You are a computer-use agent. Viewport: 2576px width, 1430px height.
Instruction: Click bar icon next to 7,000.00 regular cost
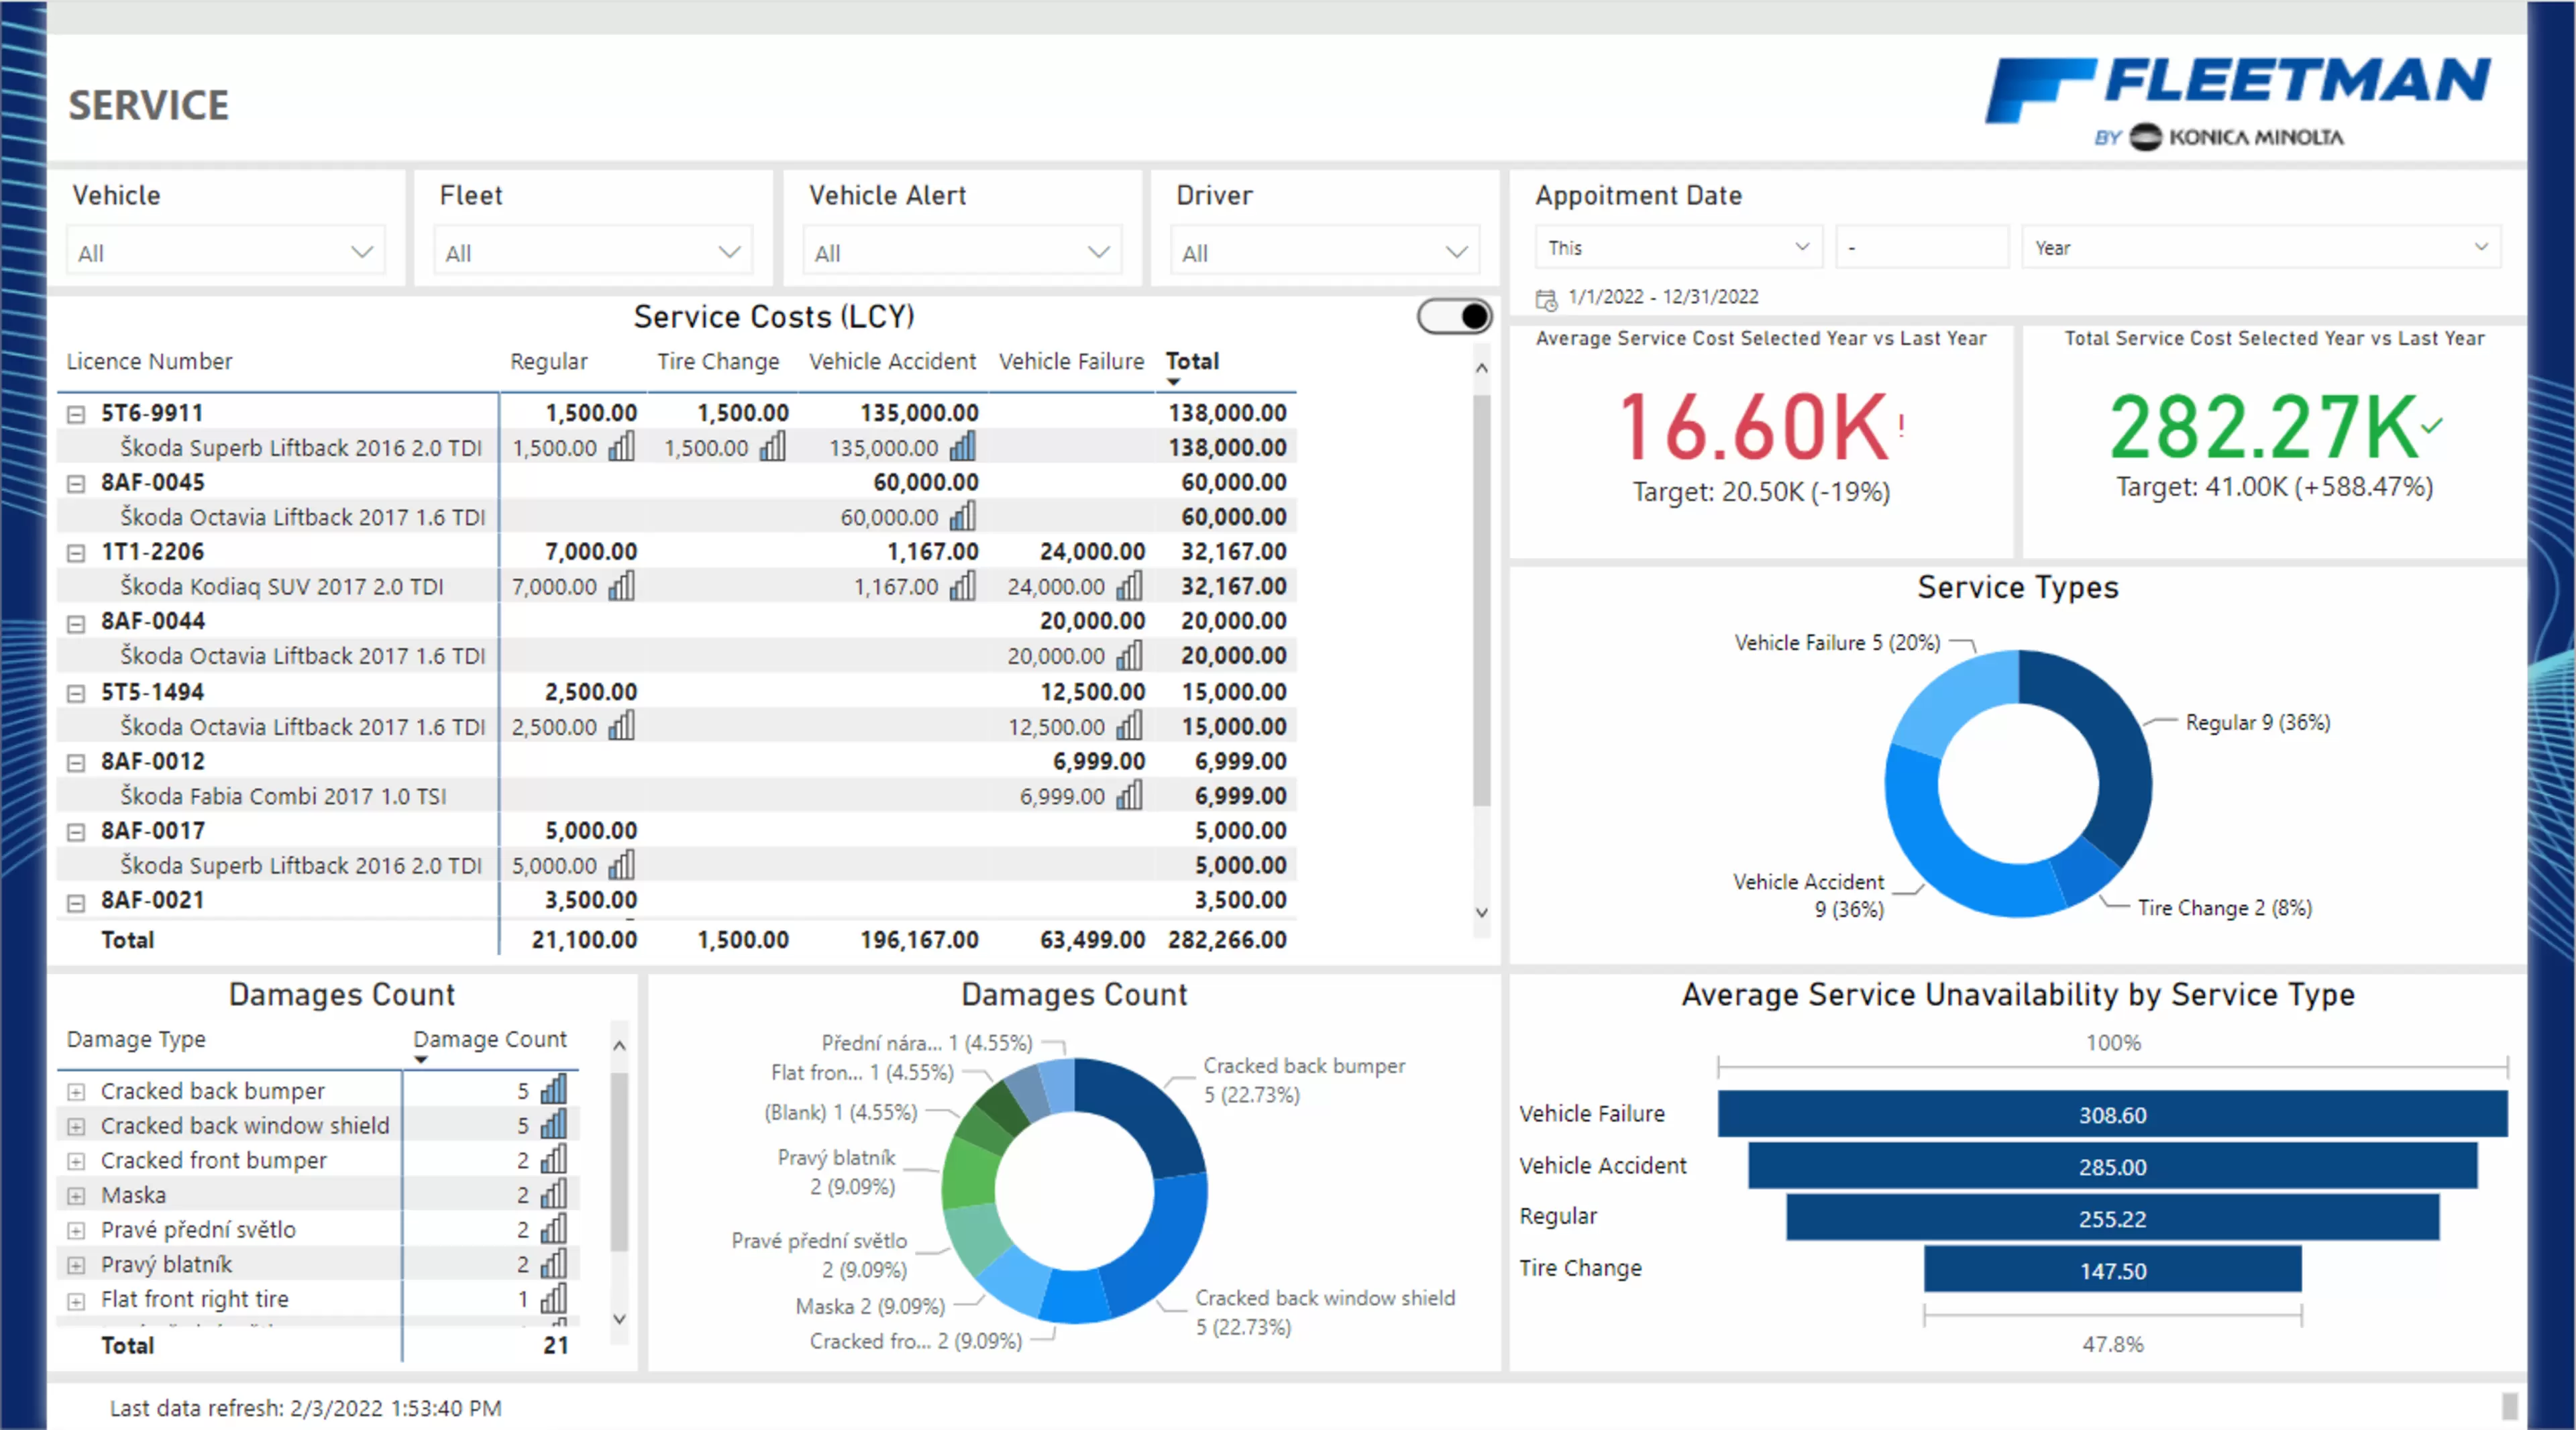(621, 586)
